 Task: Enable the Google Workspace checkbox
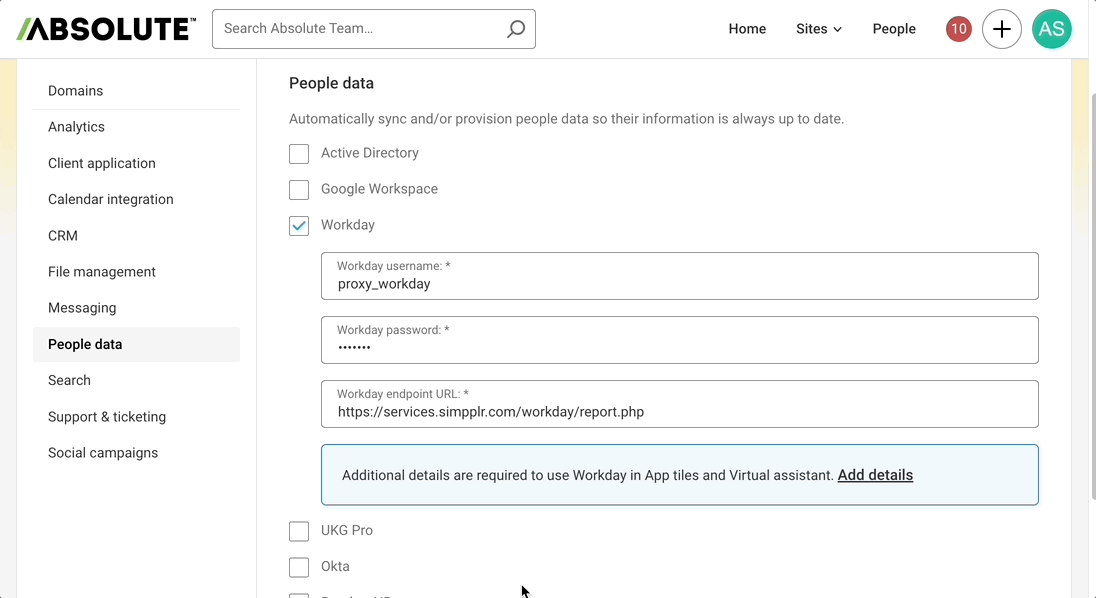[x=299, y=189]
